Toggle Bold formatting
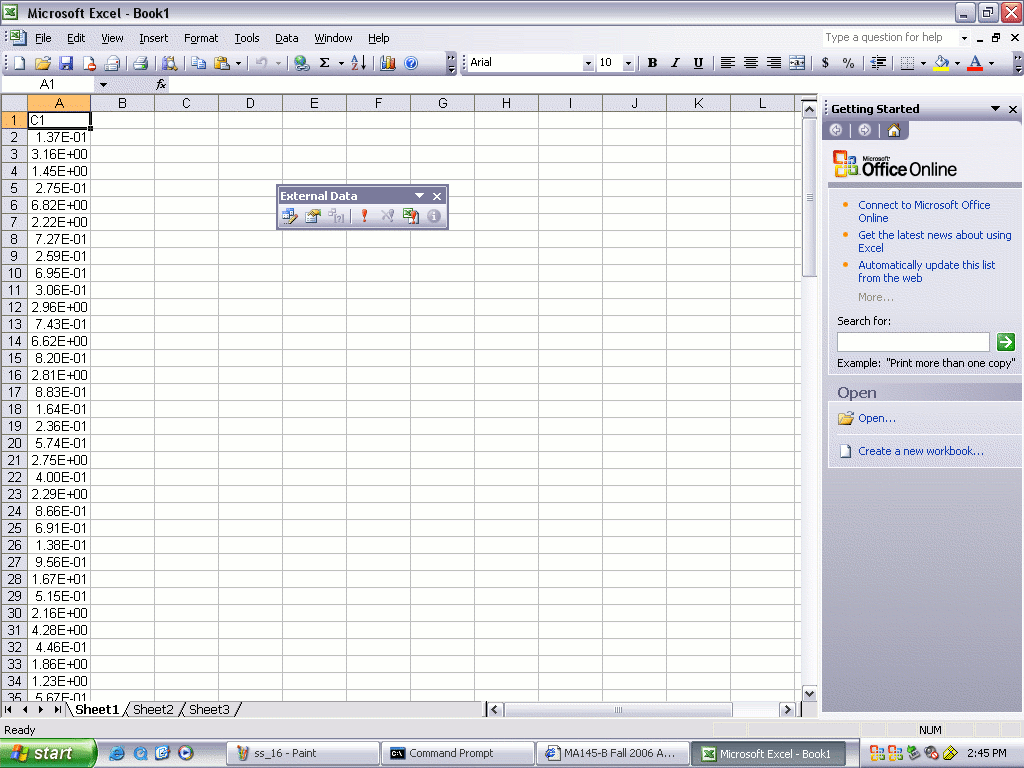The image size is (1024, 768). pos(652,63)
